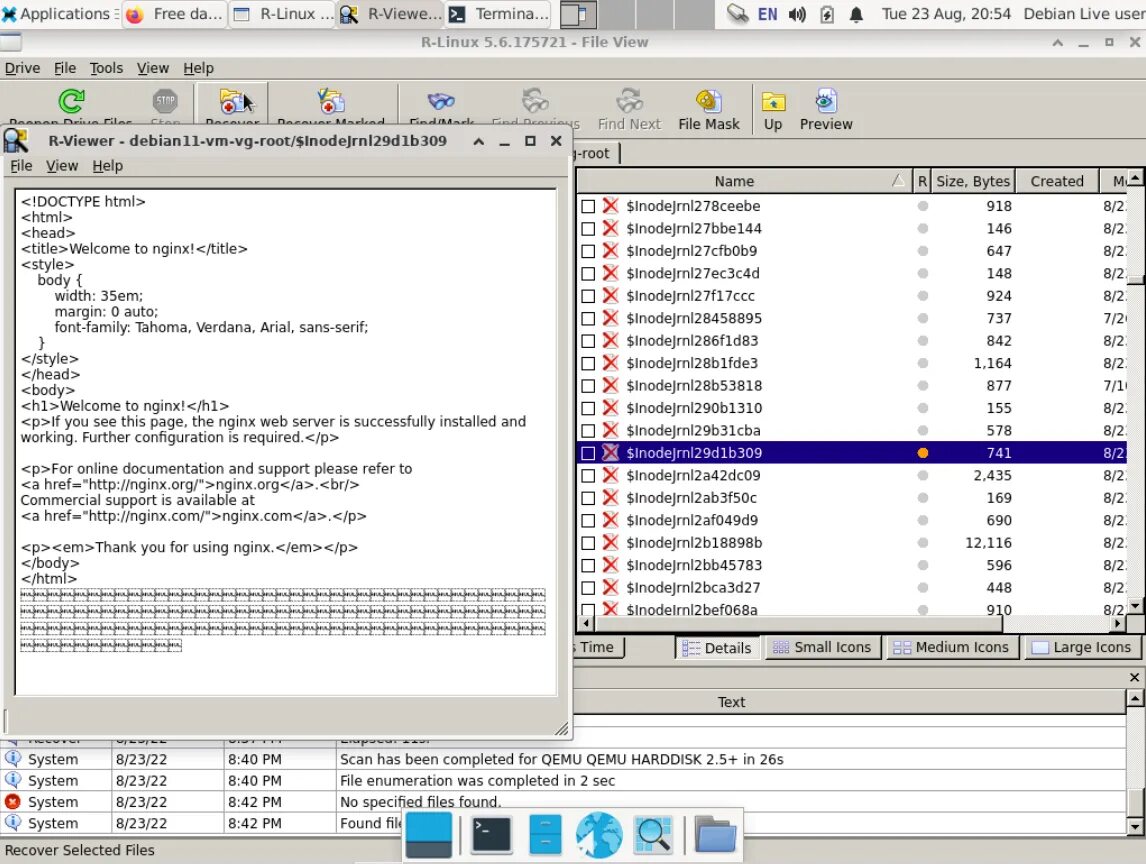1146x864 pixels.
Task: Click the R column header
Action: [x=922, y=181]
